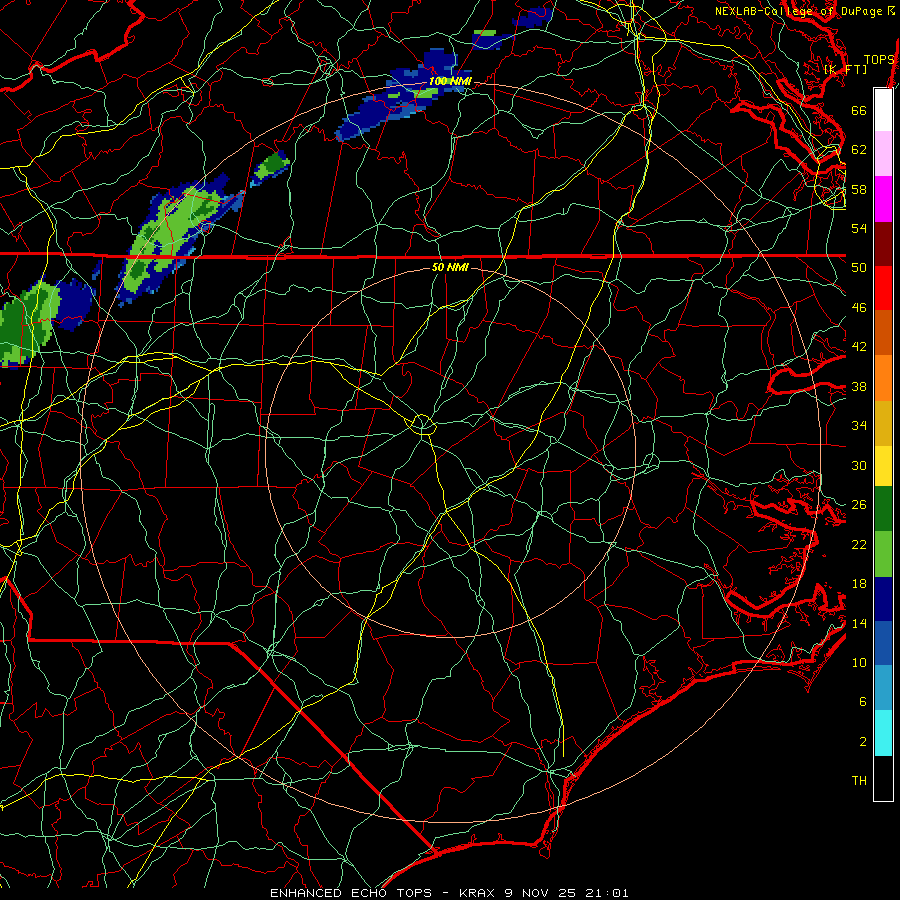Select the '38' legend value

click(x=859, y=386)
